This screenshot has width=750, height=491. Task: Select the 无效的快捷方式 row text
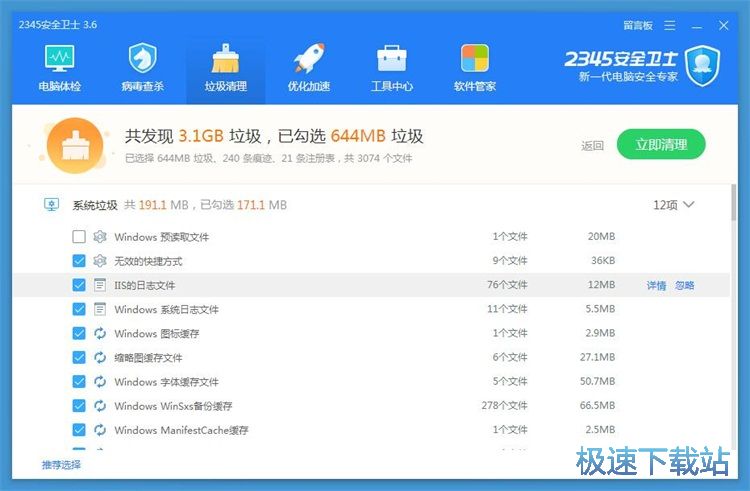(148, 261)
